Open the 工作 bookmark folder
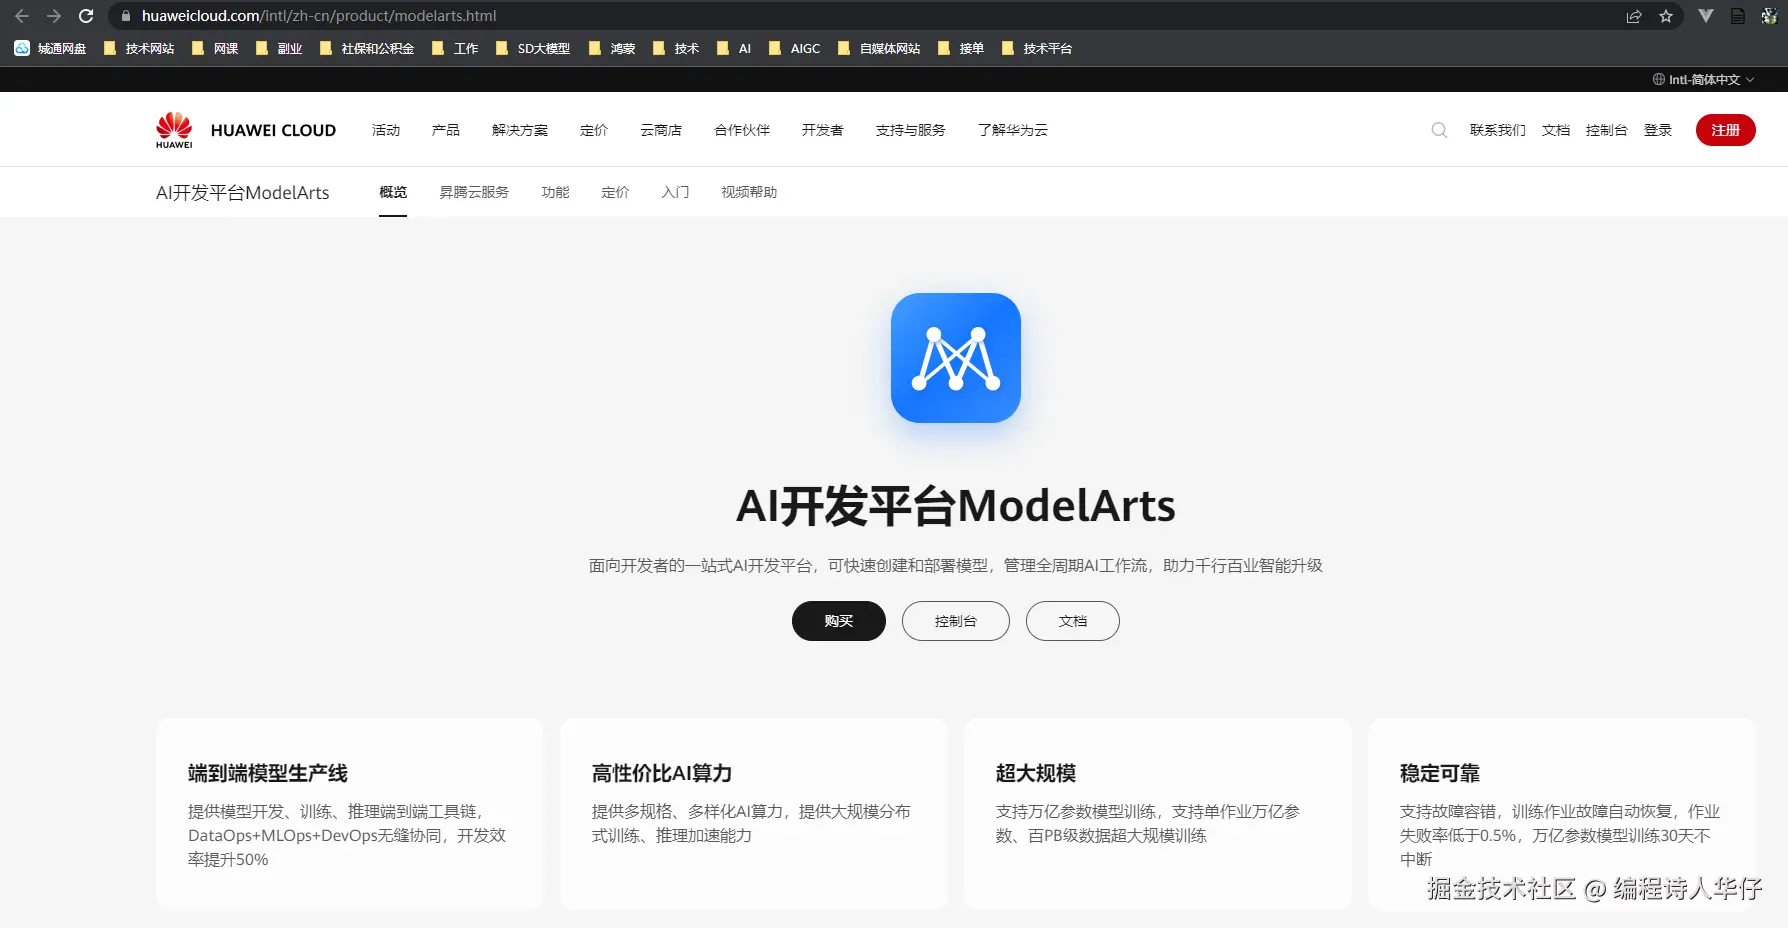This screenshot has height=928, width=1788. pos(455,48)
